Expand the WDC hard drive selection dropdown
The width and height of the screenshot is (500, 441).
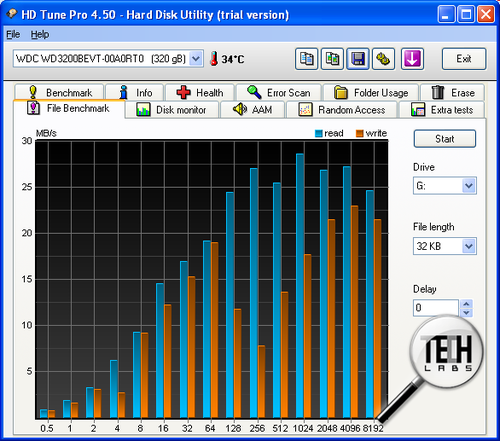click(196, 59)
